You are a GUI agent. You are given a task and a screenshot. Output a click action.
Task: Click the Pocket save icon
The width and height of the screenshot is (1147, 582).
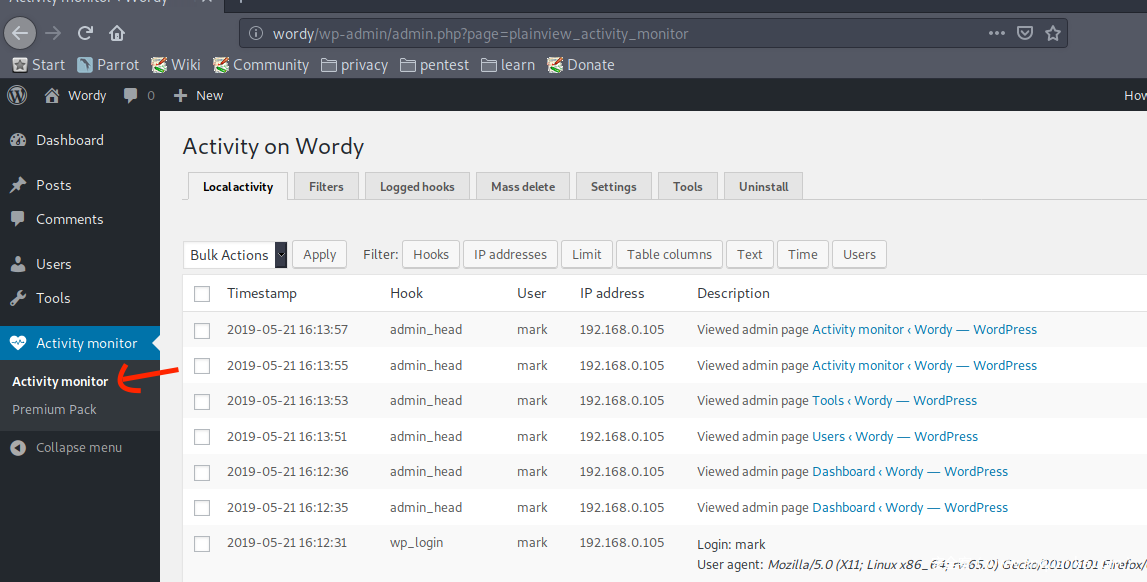1025,33
